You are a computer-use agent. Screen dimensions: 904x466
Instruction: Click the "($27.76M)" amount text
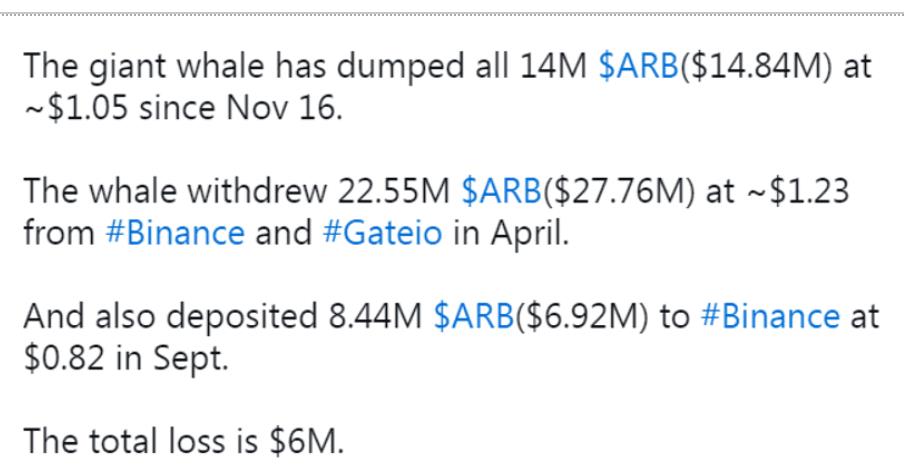pyautogui.click(x=619, y=191)
